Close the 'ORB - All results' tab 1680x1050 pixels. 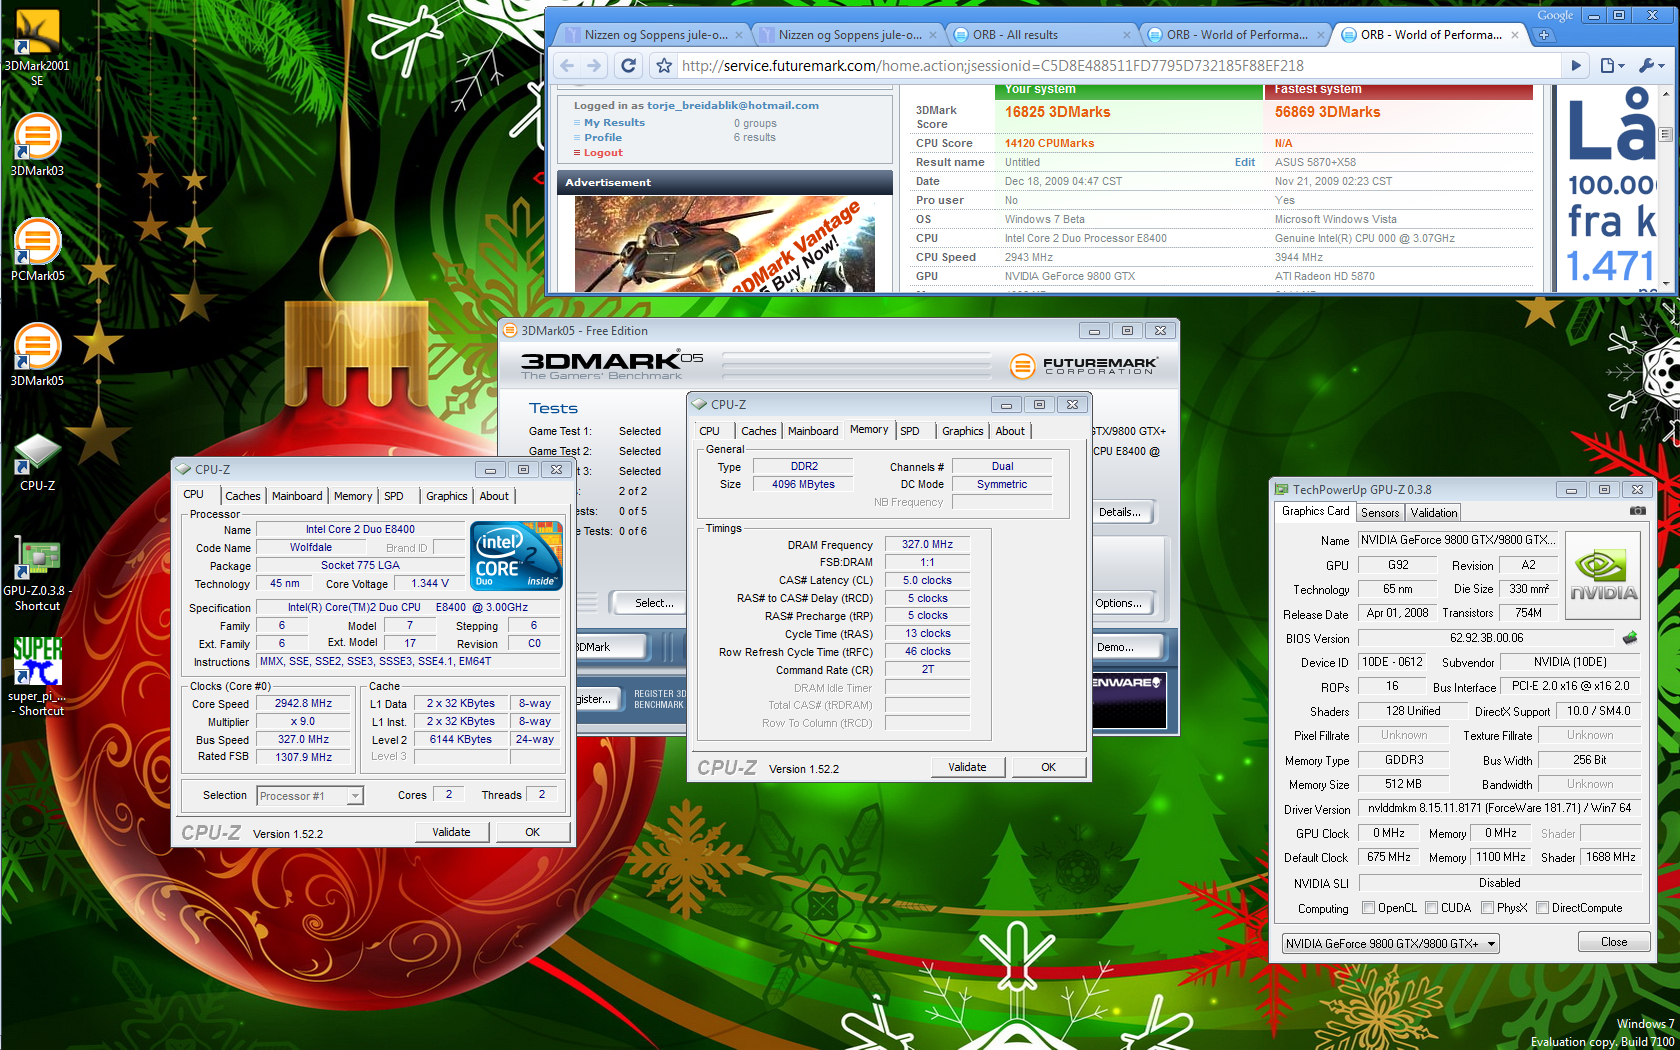(1127, 35)
